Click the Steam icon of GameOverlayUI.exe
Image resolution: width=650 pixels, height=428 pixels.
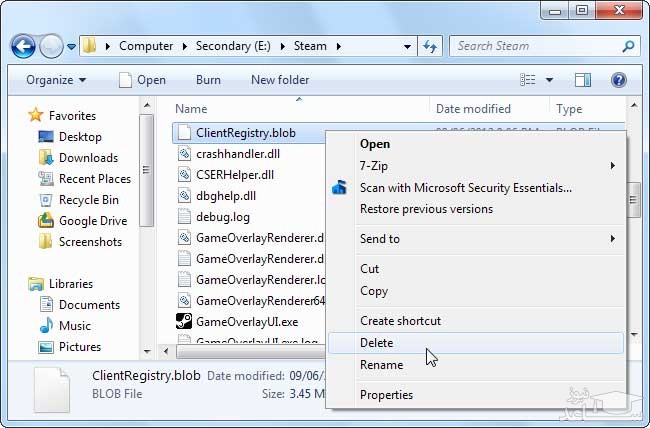(x=184, y=321)
